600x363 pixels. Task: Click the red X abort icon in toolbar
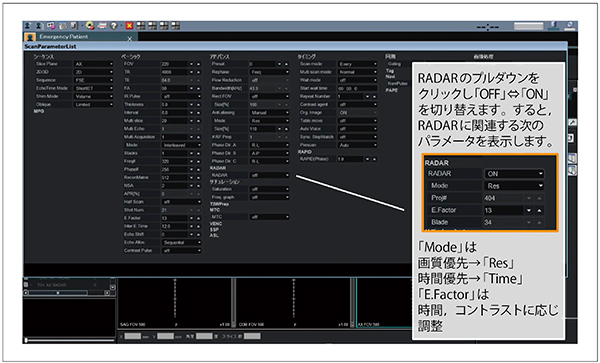129,26
